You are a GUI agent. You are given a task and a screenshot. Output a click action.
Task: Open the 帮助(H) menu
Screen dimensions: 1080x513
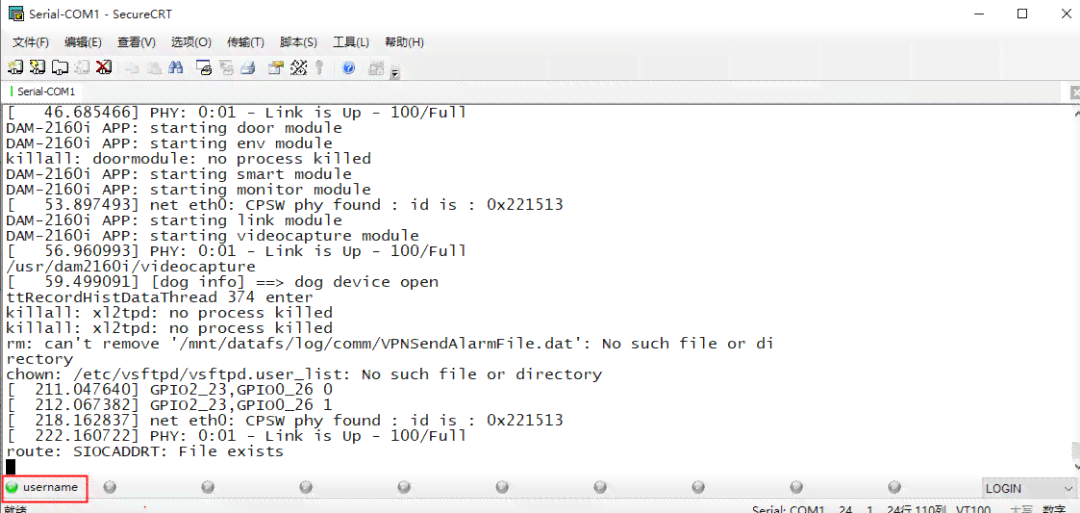coord(404,43)
